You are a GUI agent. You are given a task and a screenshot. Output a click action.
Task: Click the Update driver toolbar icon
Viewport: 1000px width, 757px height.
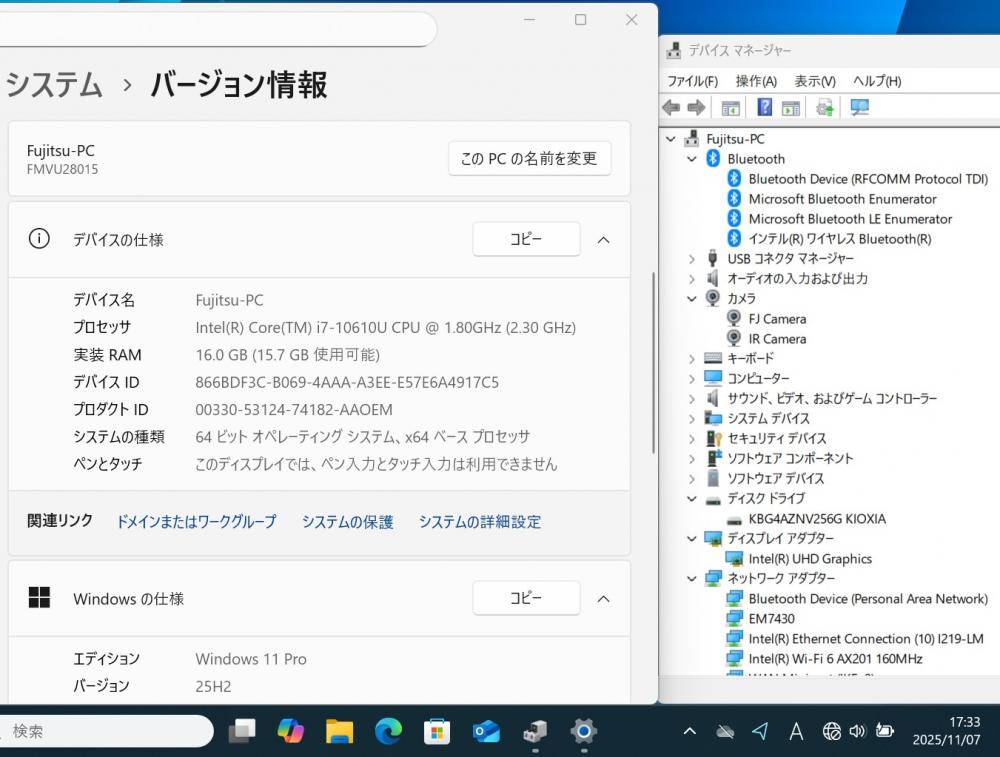point(825,108)
